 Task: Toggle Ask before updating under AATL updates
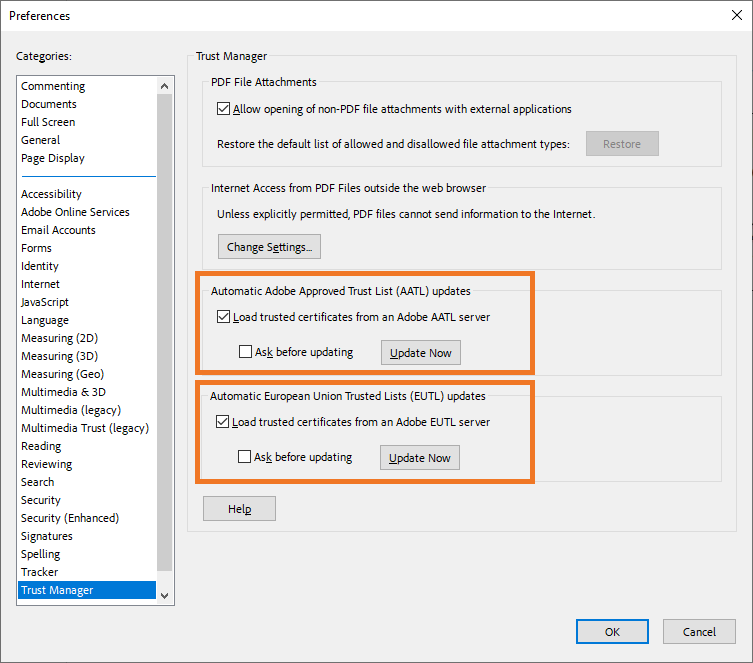pos(245,352)
